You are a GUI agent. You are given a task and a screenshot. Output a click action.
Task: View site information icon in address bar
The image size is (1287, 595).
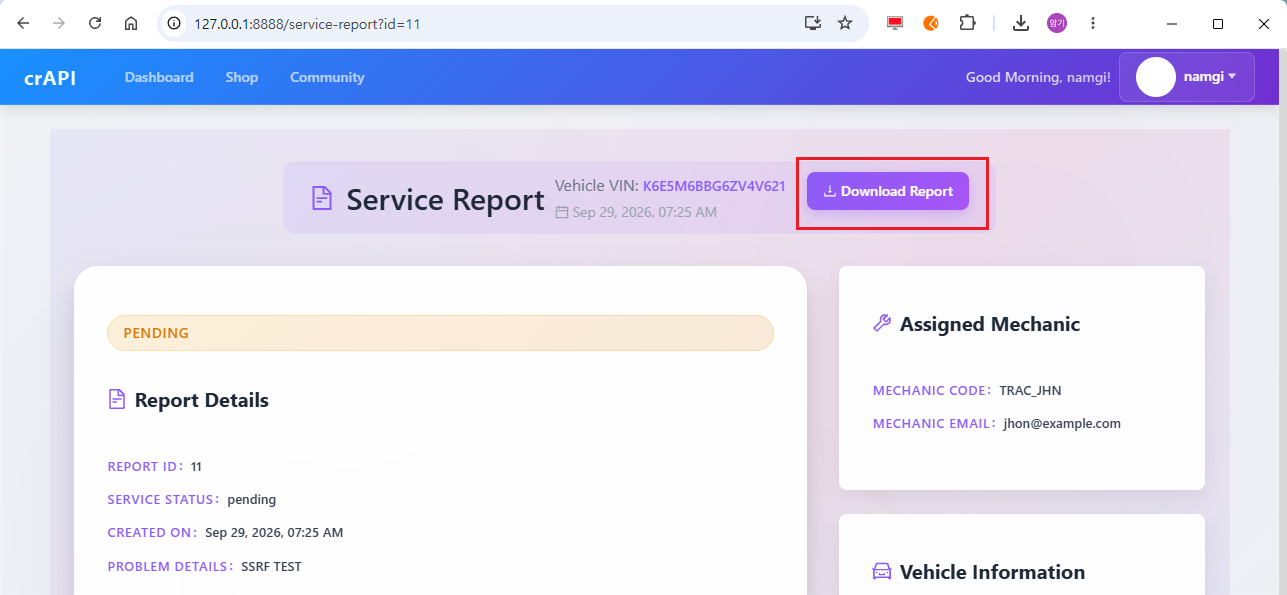(x=175, y=23)
